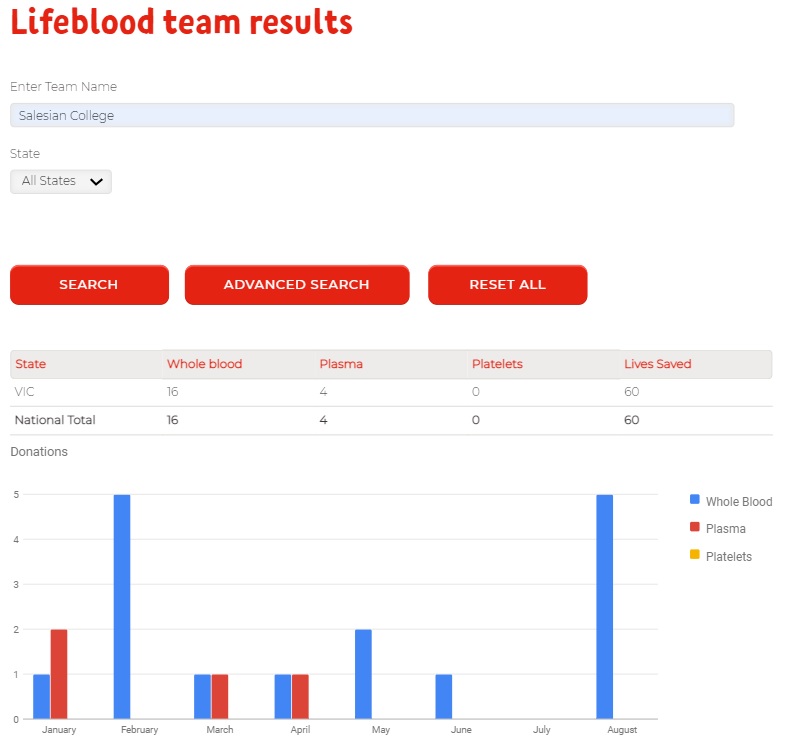
Task: Open the ADVANCED SEARCH options
Action: [x=297, y=285]
